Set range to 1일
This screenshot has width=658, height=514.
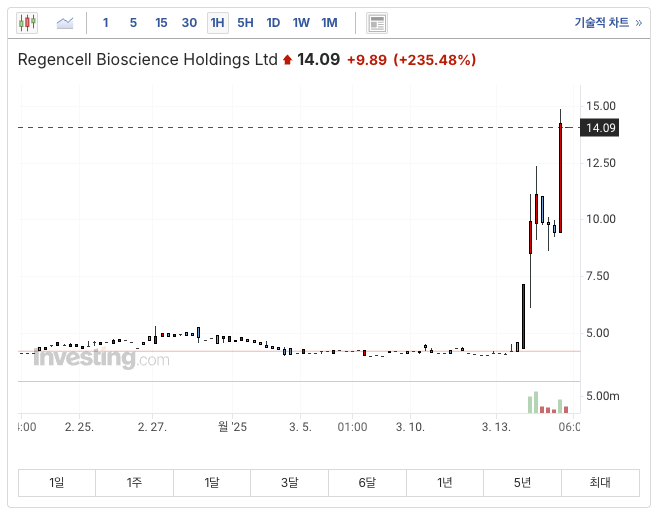pos(57,483)
